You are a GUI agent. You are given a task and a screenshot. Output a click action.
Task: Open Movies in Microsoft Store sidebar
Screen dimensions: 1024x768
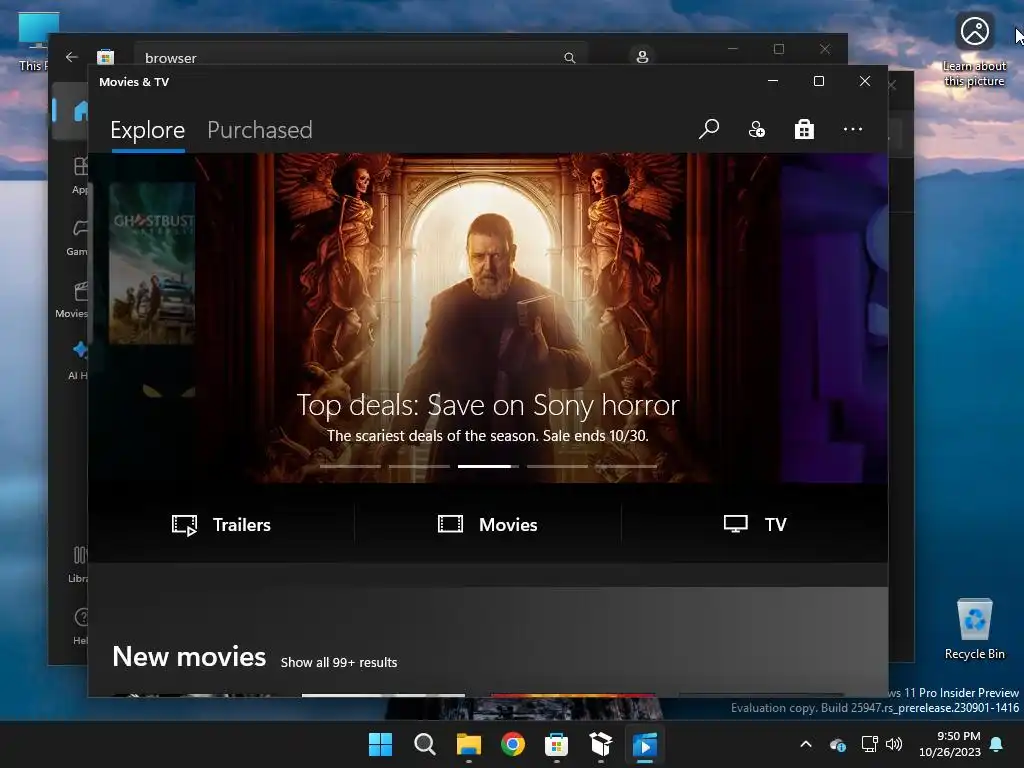tap(73, 300)
